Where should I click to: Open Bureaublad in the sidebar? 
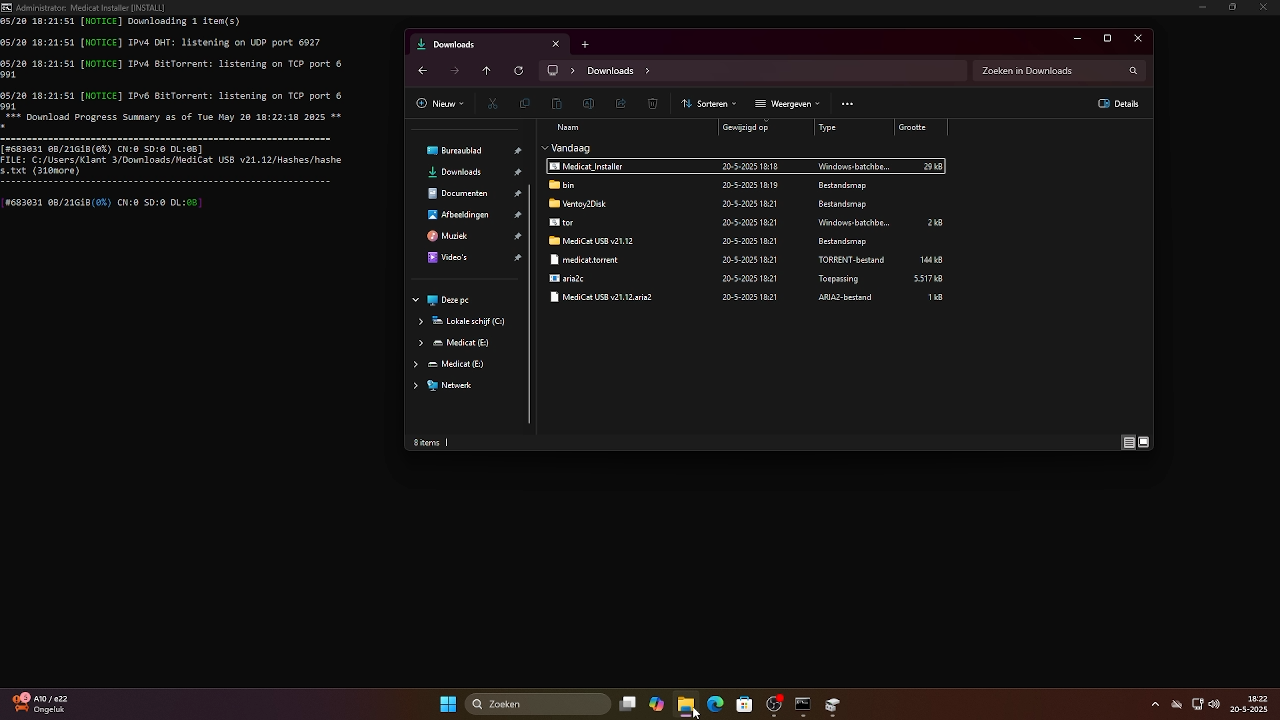(x=461, y=151)
